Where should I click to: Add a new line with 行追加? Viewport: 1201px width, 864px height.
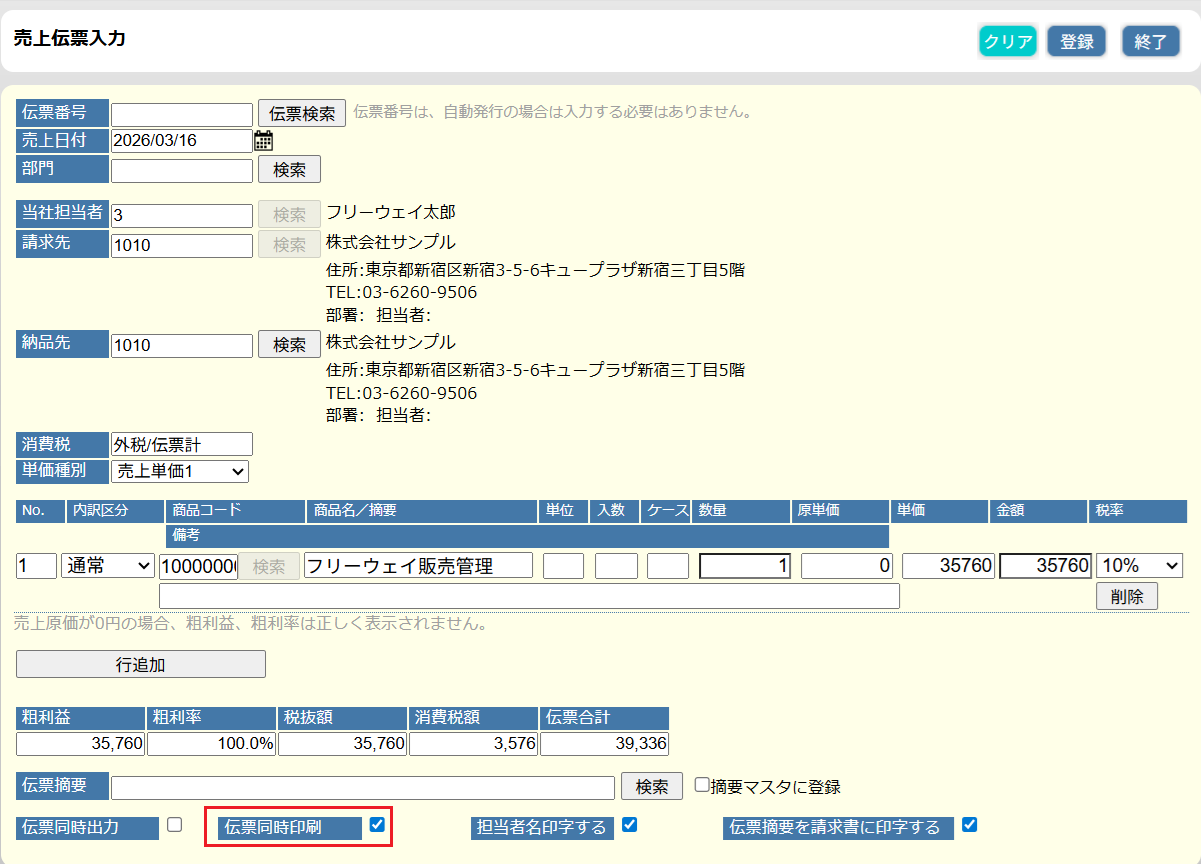(141, 665)
